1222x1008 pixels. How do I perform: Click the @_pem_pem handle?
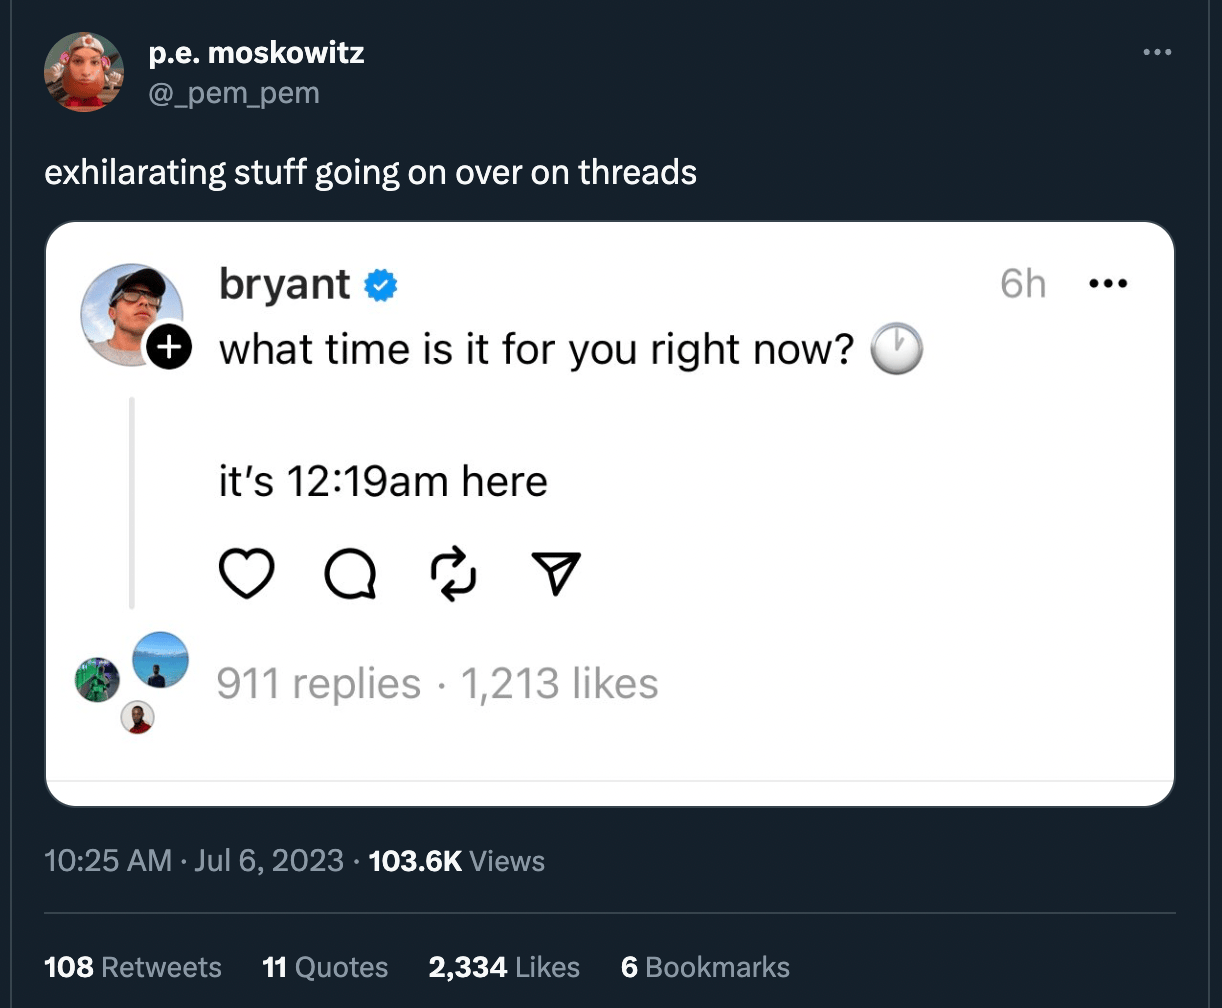pos(234,93)
